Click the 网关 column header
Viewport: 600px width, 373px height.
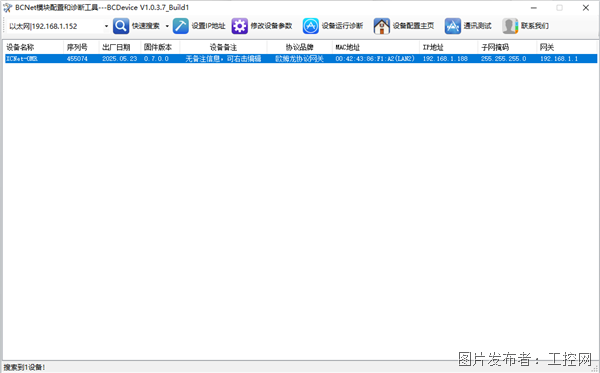click(x=567, y=47)
